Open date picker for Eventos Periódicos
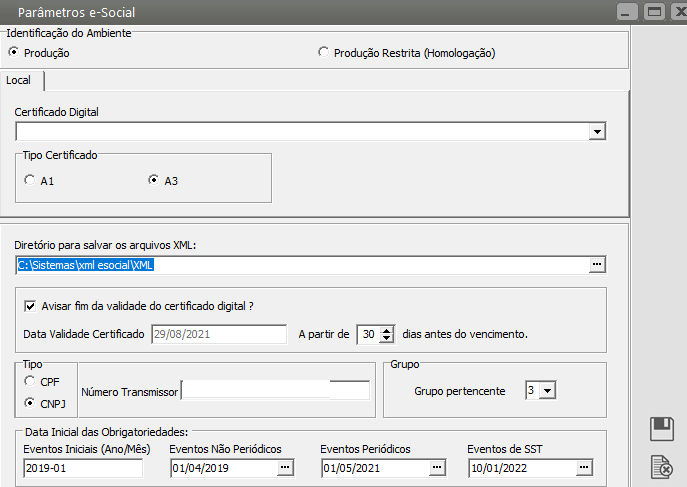 click(437, 467)
